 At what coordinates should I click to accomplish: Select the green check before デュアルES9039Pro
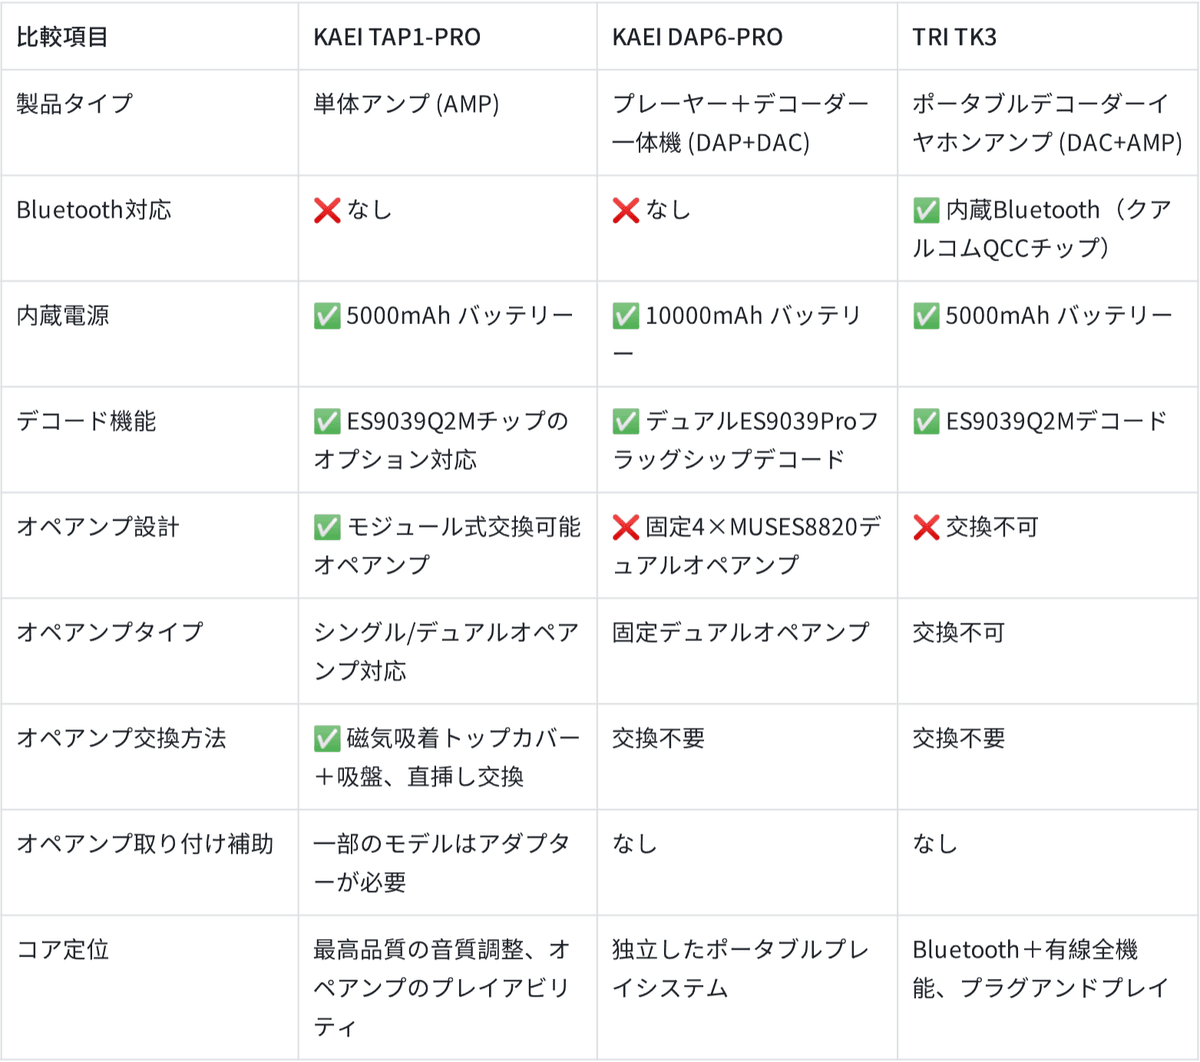(626, 421)
